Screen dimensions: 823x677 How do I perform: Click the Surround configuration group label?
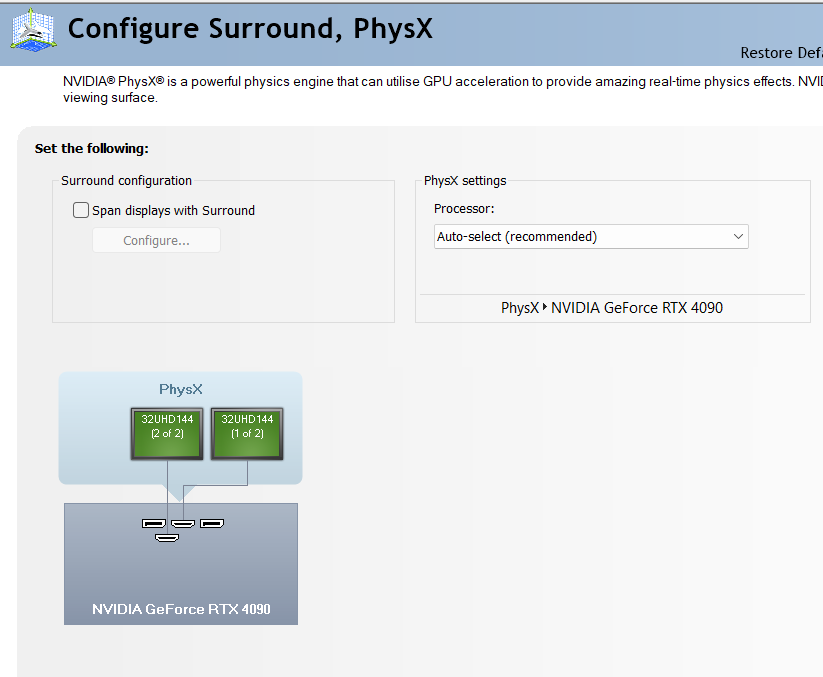coord(126,181)
